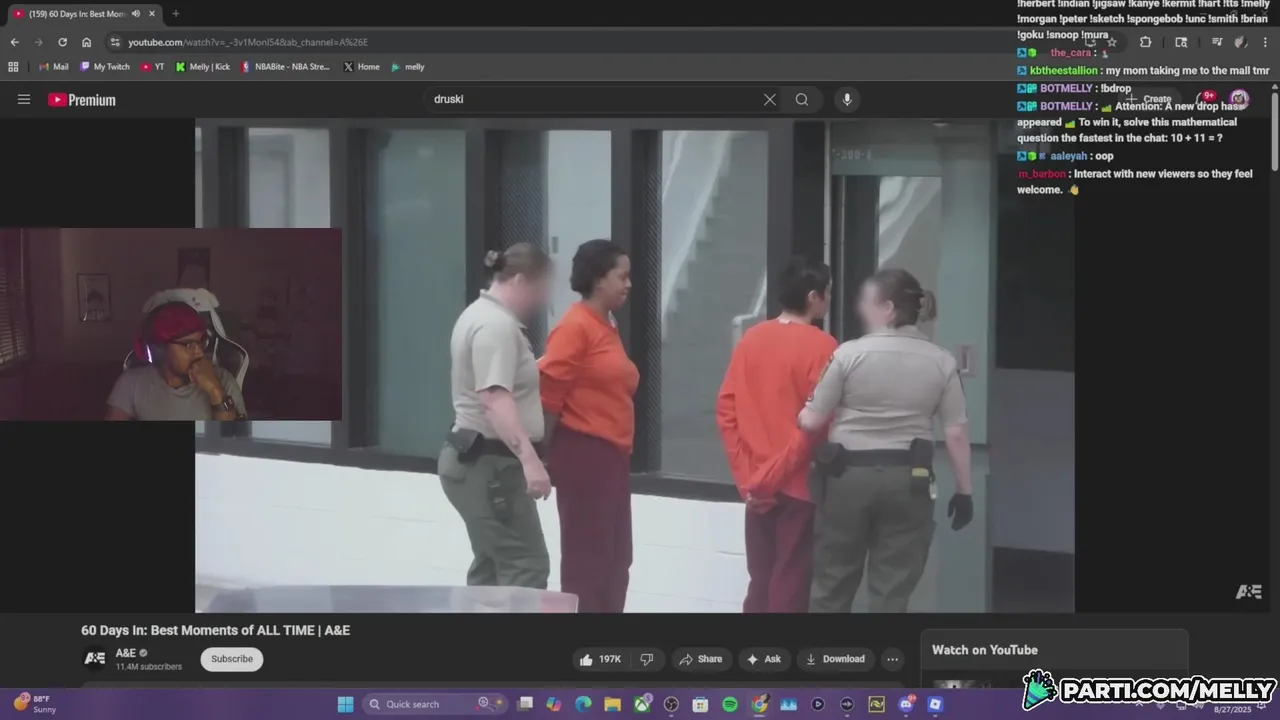Viewport: 1280px width, 720px height.
Task: Open the Melly | Kick bookmark
Action: 203,67
